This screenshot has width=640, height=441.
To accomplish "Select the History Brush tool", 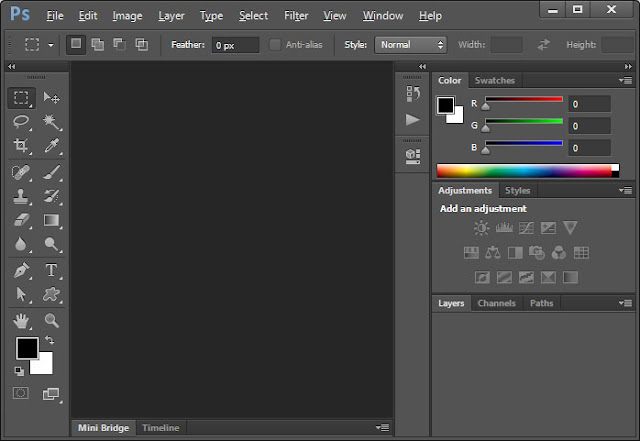I will tap(51, 196).
